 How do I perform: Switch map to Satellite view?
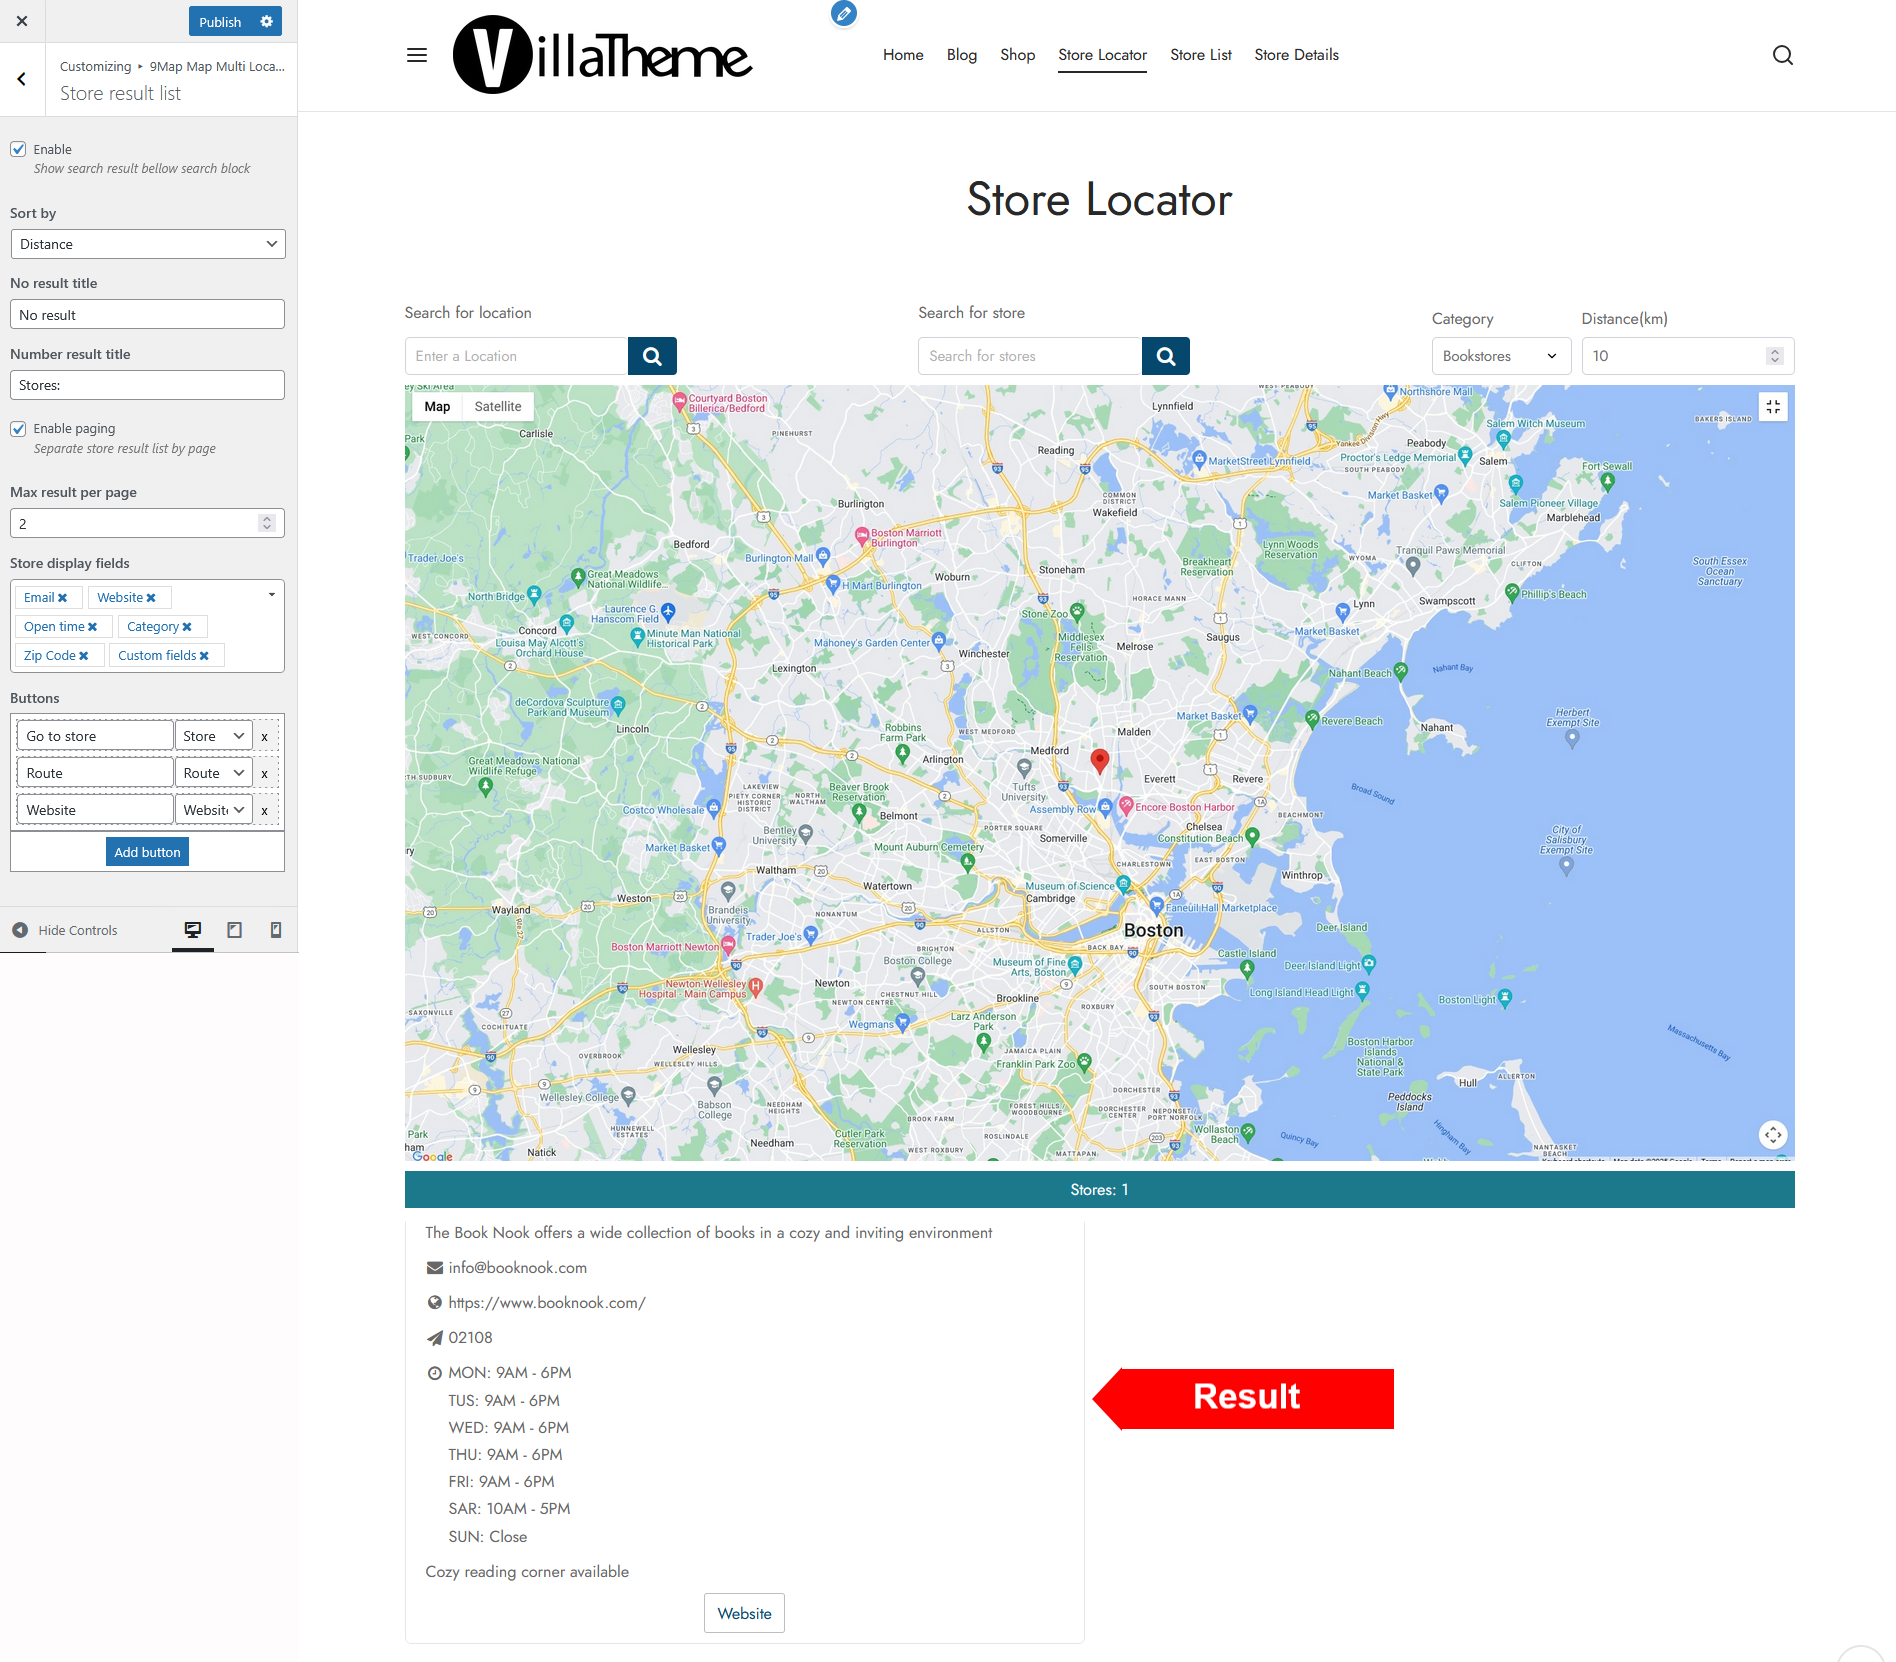coord(498,407)
